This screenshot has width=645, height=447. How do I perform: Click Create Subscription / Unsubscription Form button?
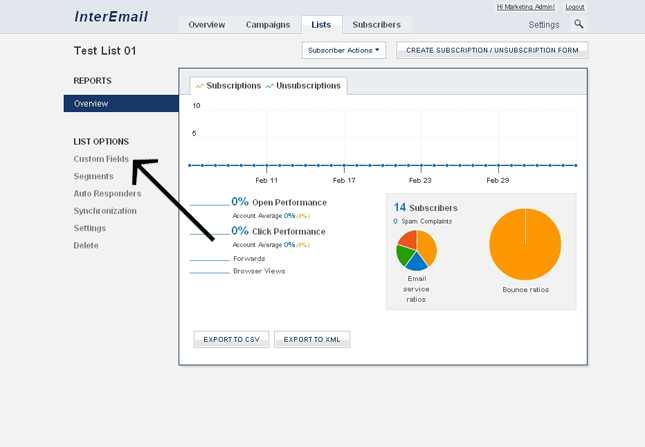coord(492,50)
